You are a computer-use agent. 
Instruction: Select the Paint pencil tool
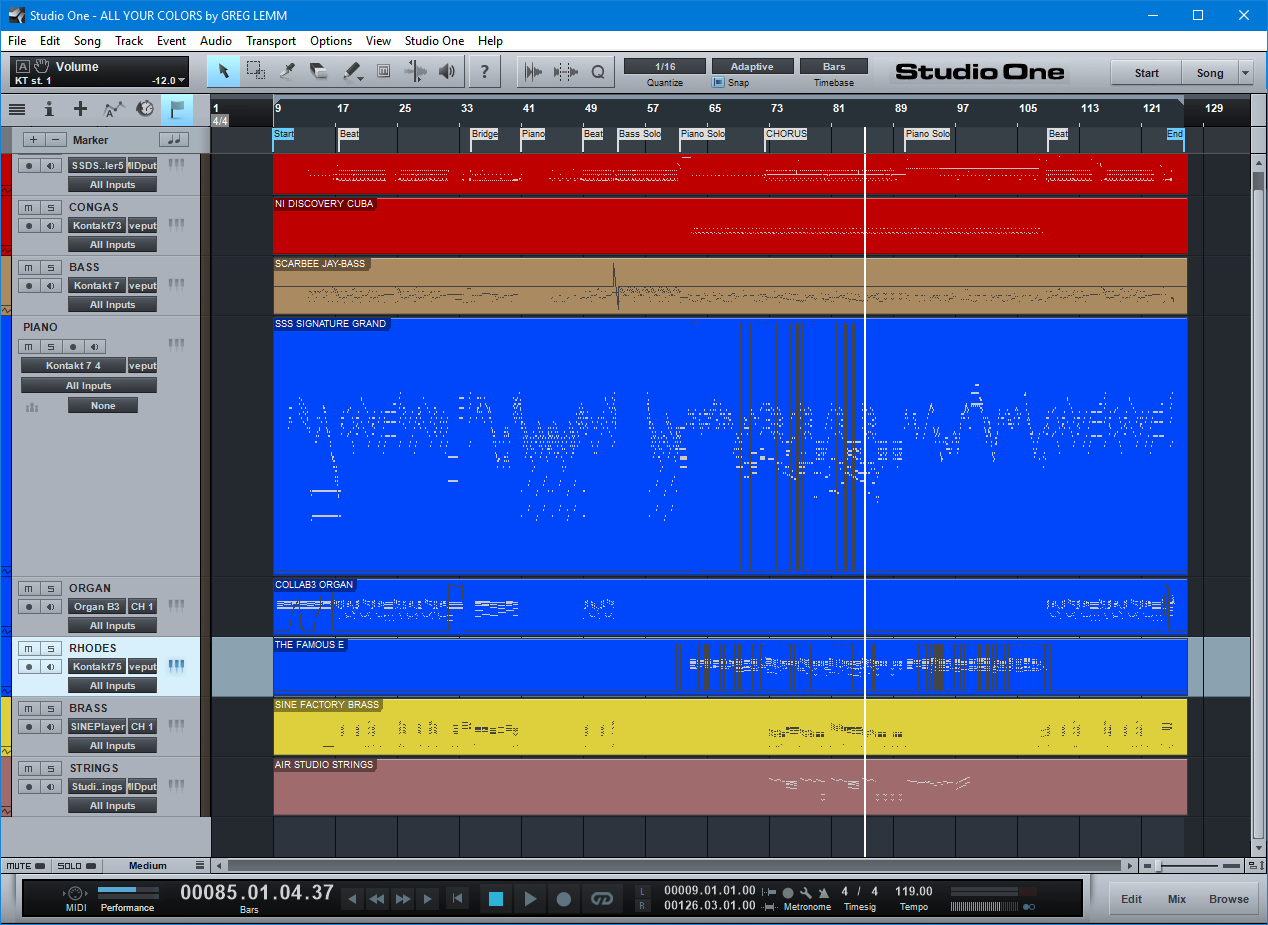click(351, 71)
